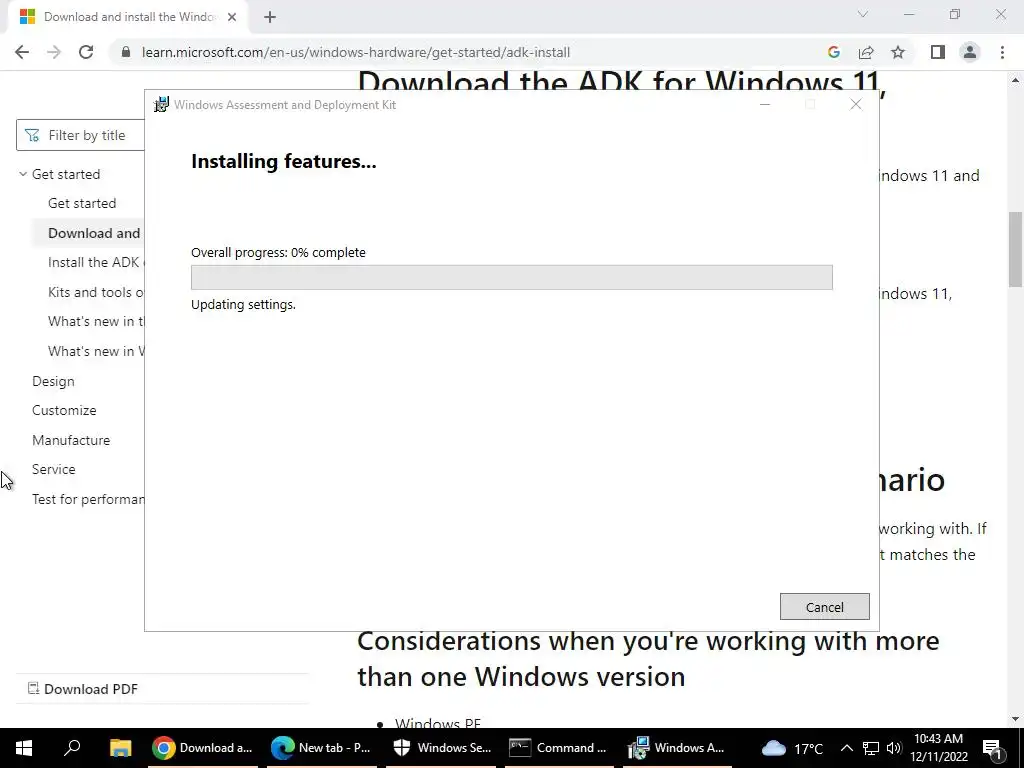Open Install the ADK nav item
This screenshot has width=1024, height=768.
tap(94, 263)
